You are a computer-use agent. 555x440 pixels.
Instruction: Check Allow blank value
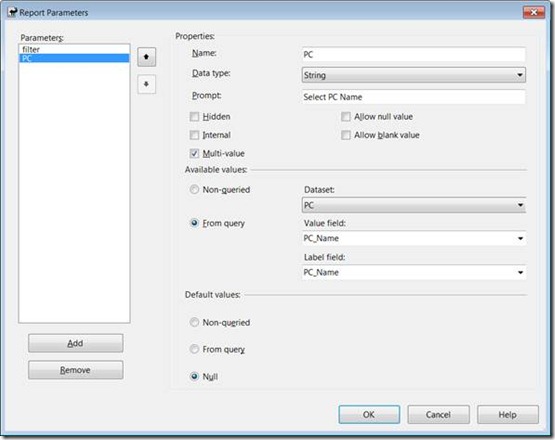click(x=346, y=135)
